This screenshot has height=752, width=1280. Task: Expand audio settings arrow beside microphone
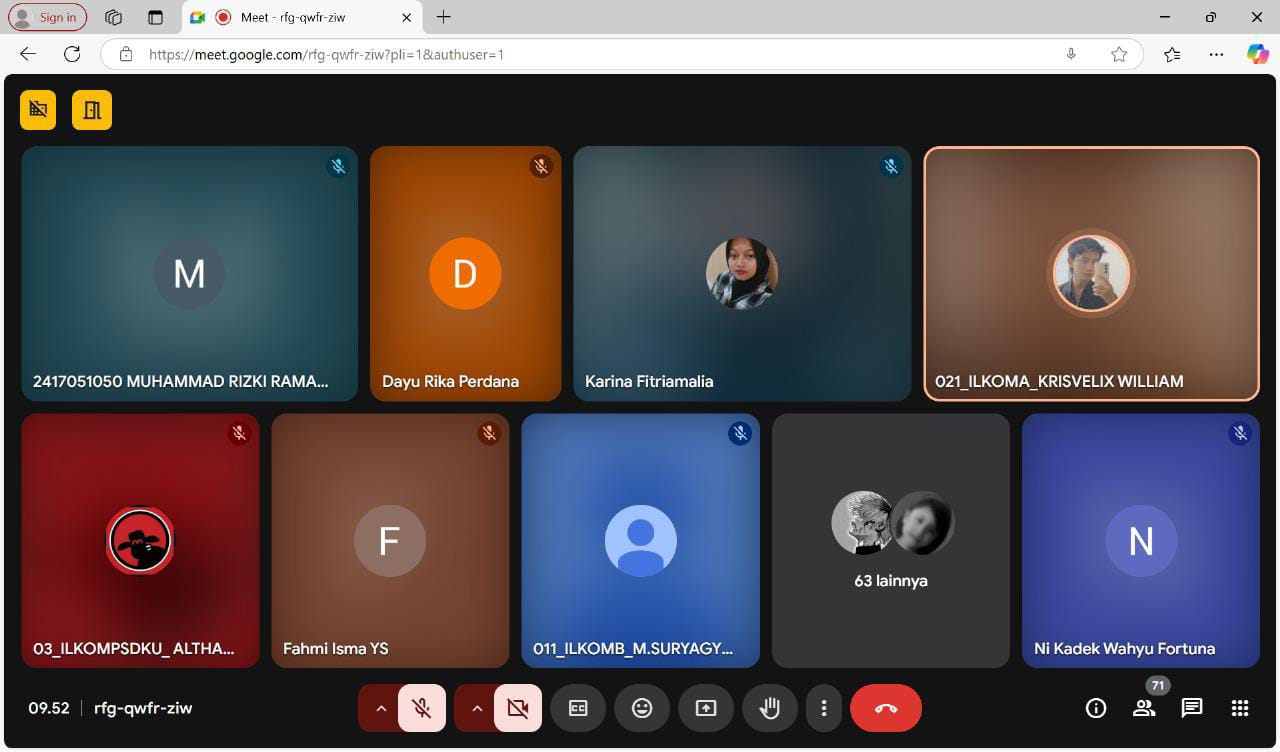380,708
